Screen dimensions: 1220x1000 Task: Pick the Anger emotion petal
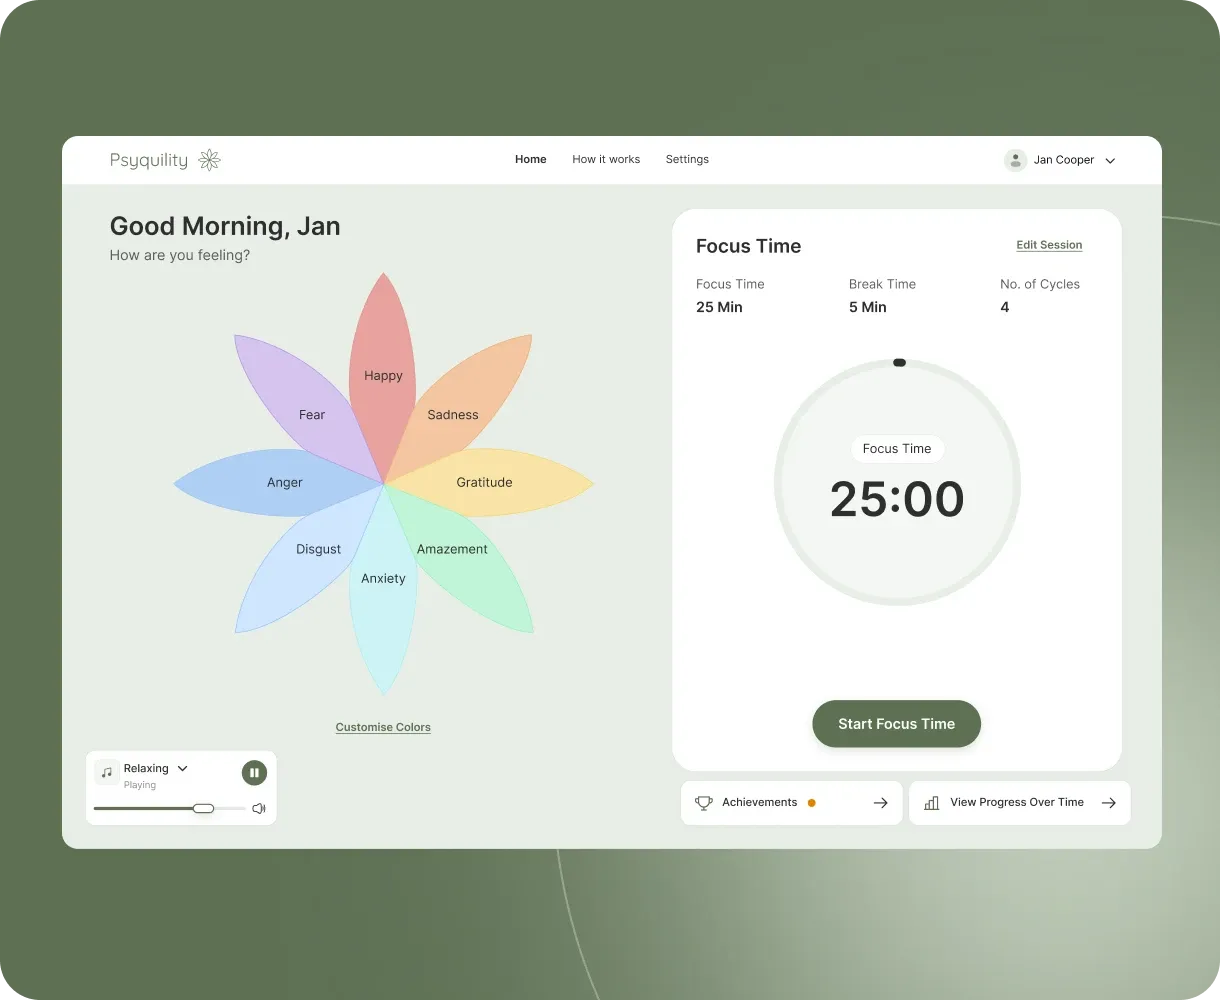(x=284, y=482)
